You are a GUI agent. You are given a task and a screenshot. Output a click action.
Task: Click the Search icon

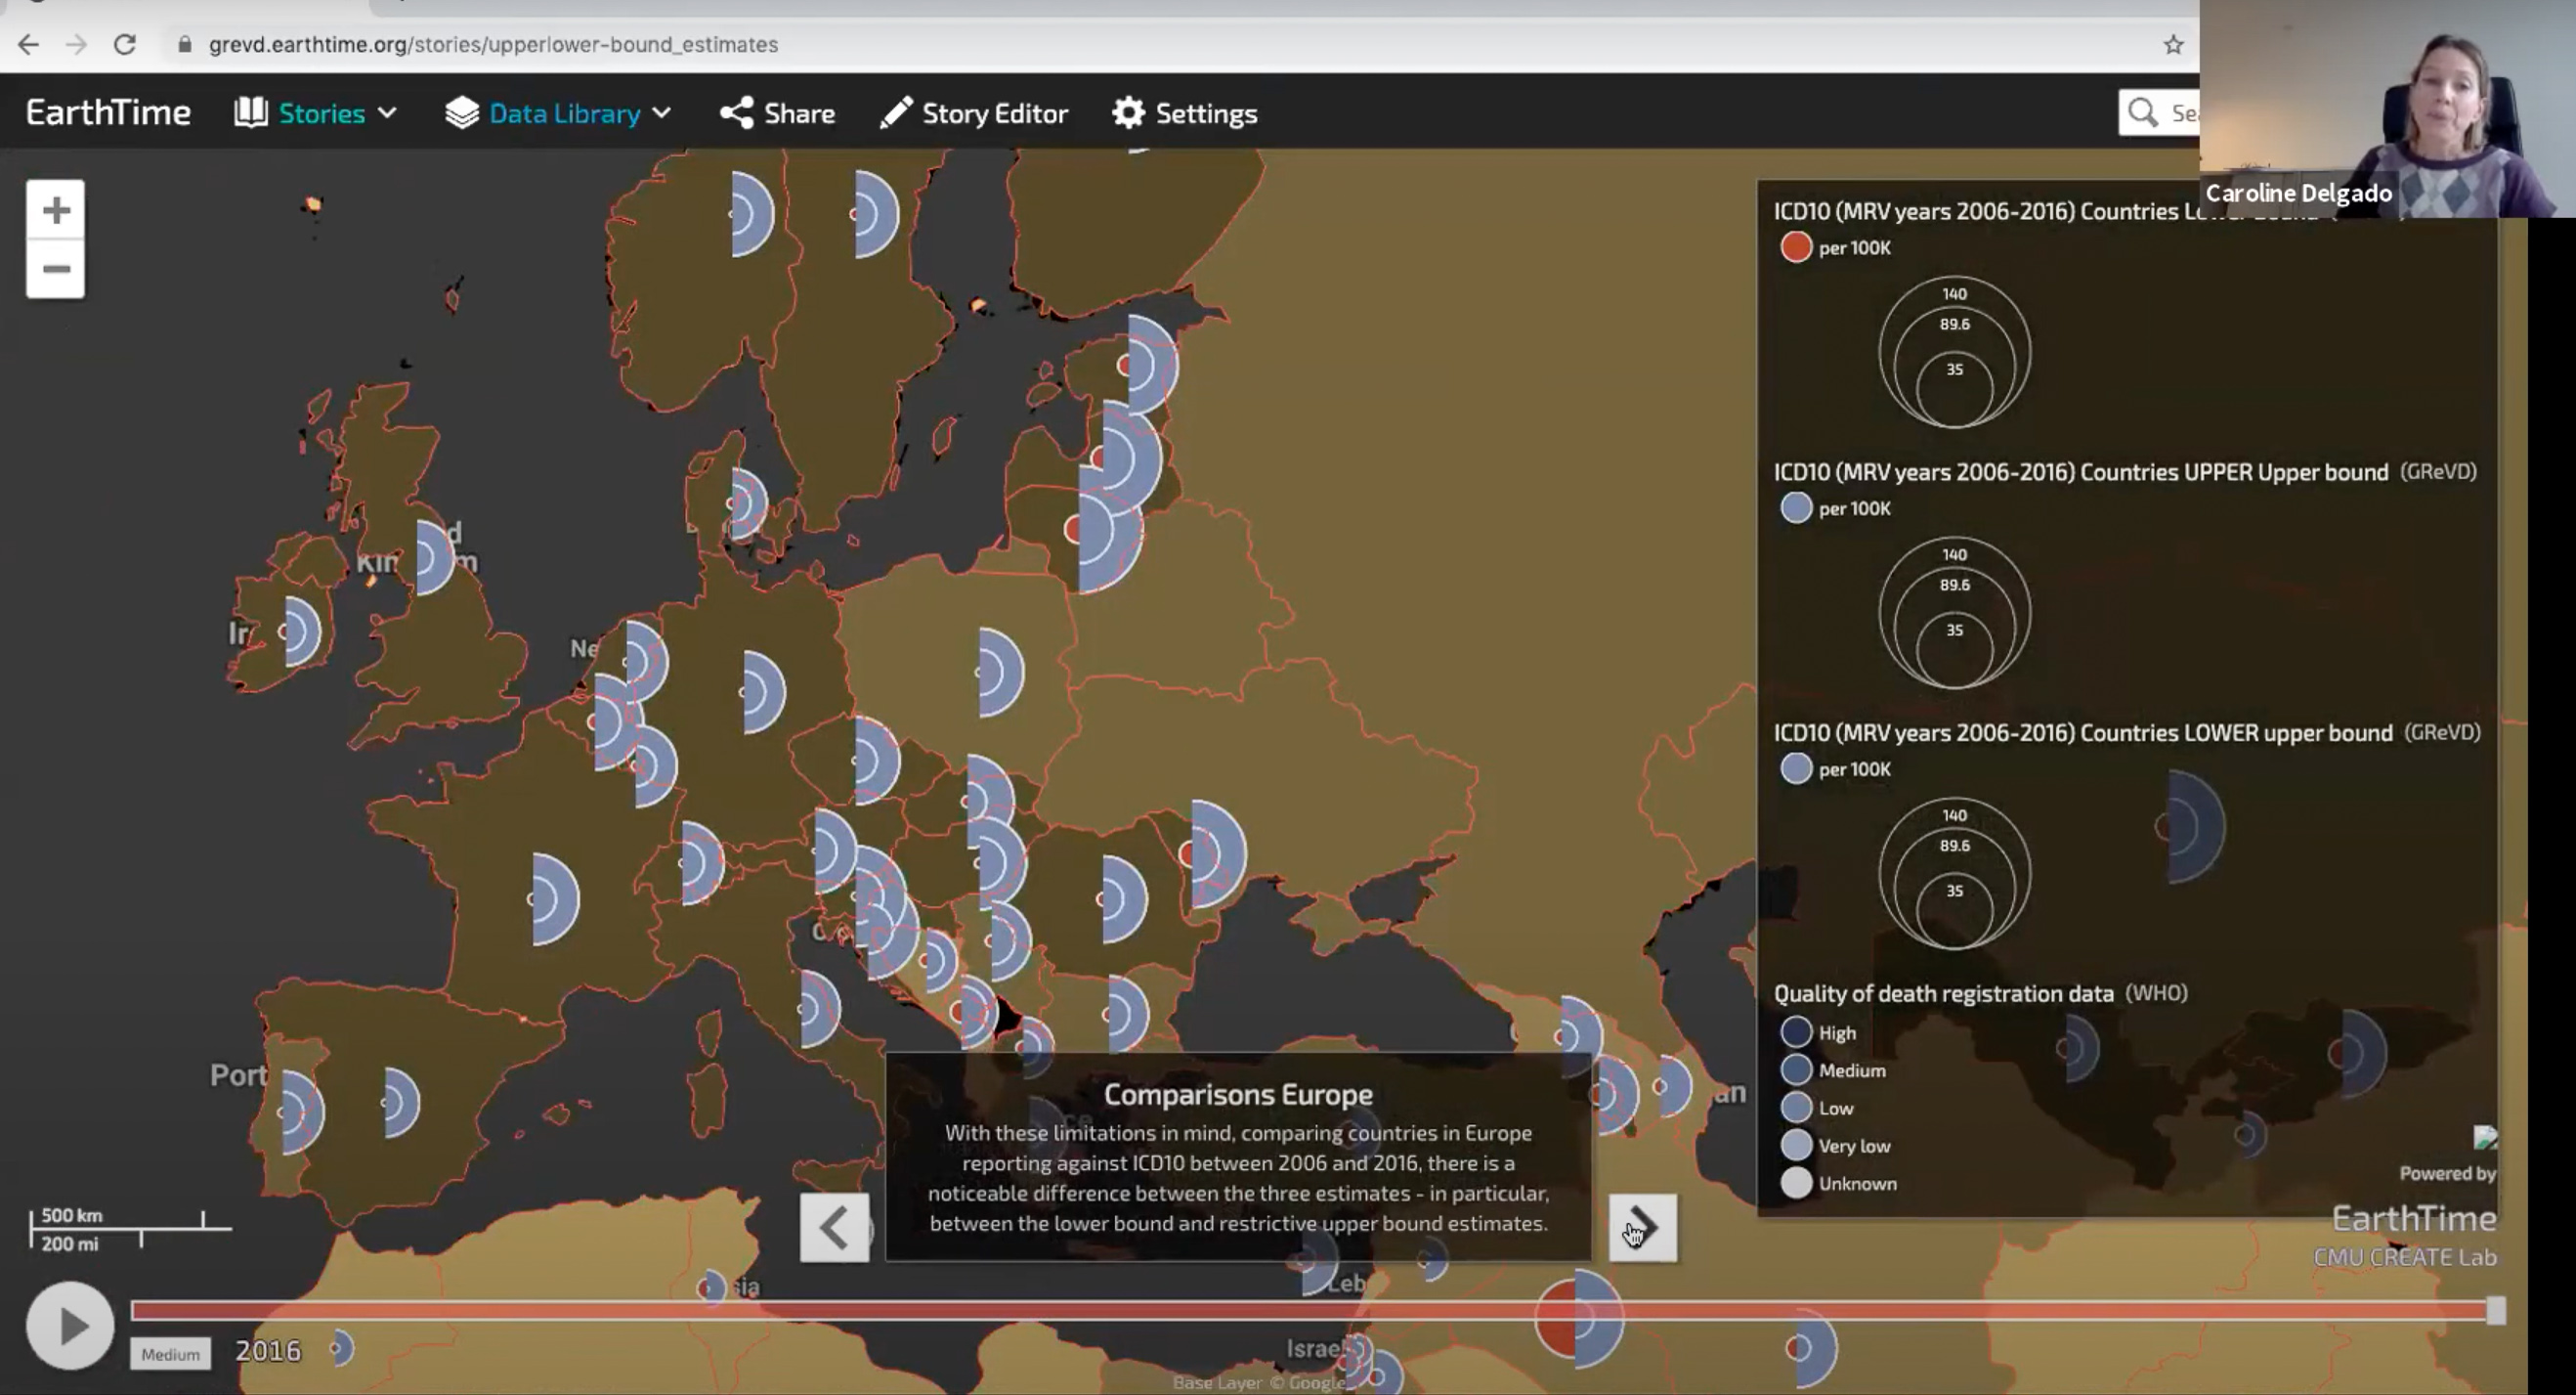[2143, 109]
